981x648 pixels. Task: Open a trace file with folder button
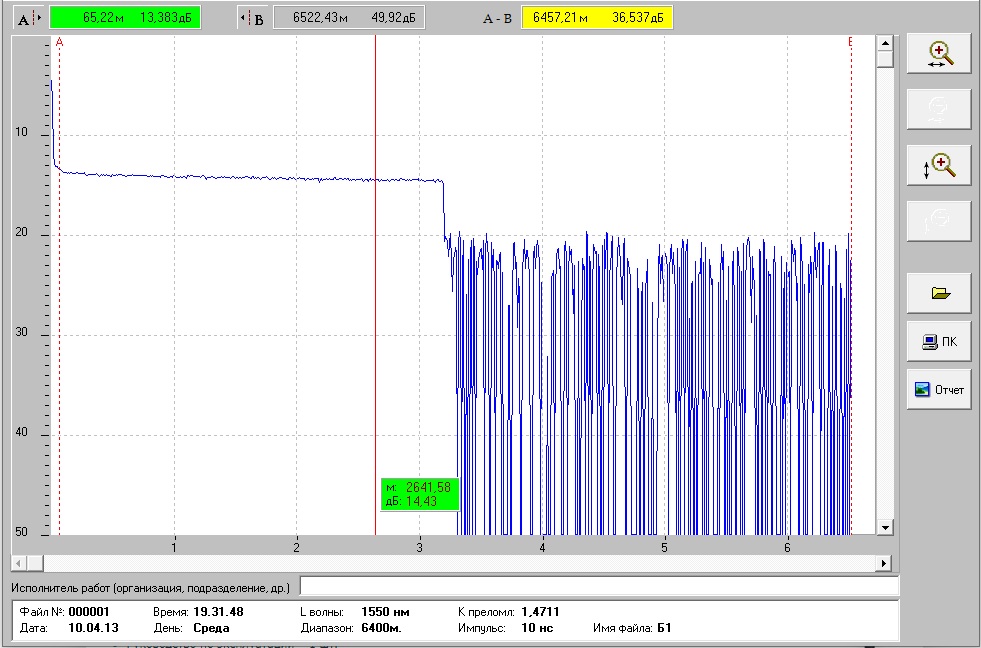939,293
